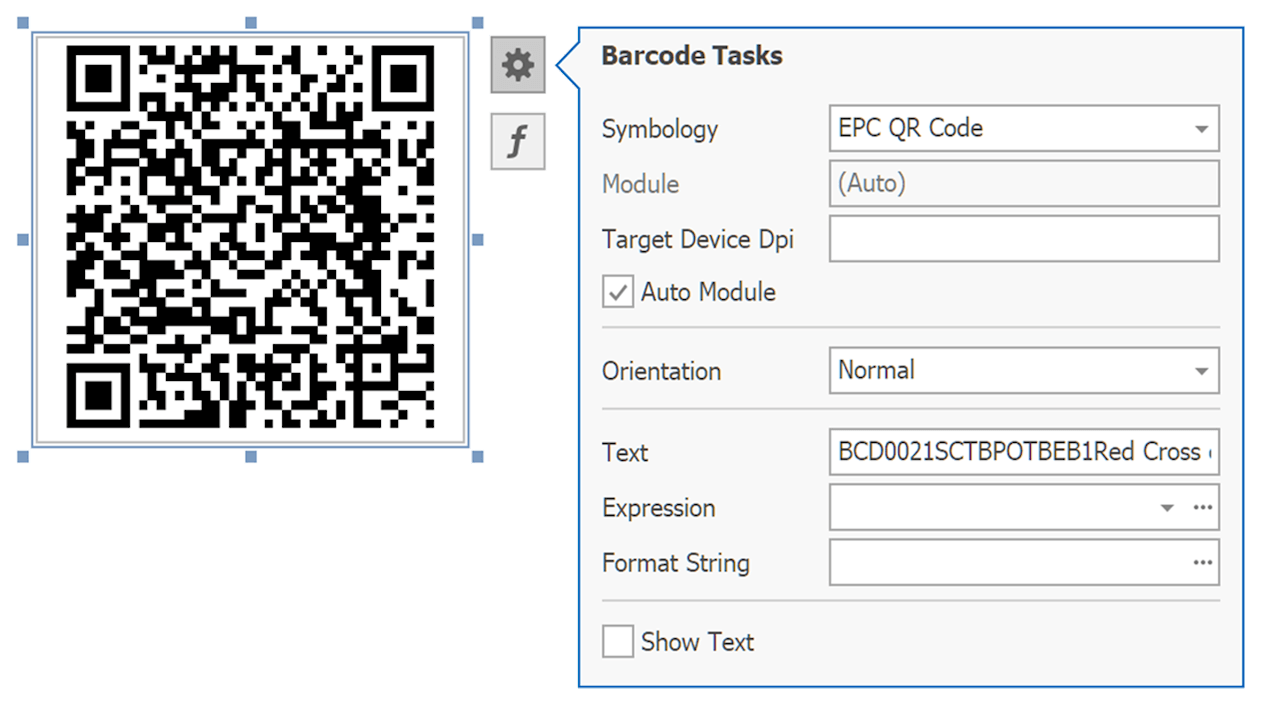Click the gear smart tag icon

[x=517, y=65]
